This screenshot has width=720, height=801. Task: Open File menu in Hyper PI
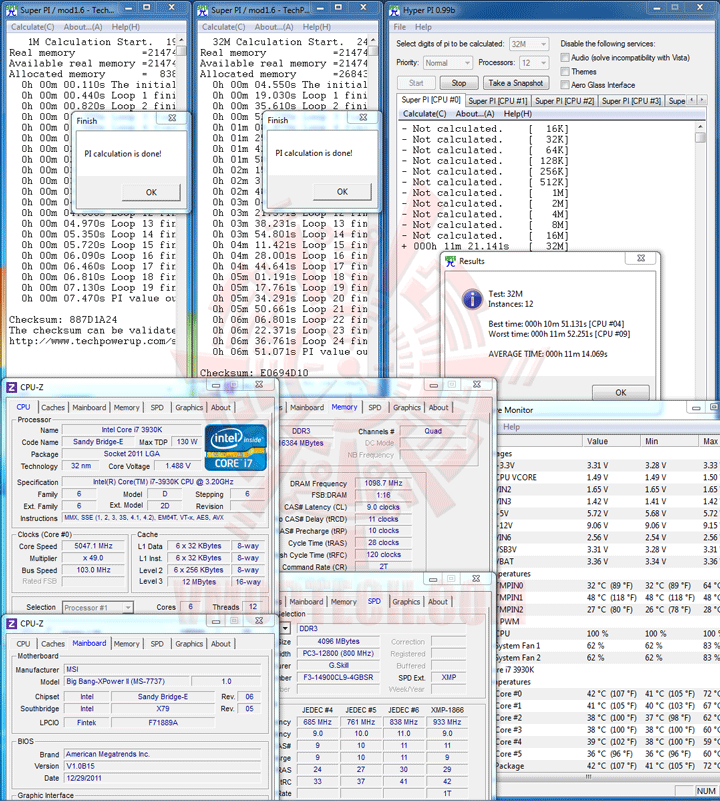pos(400,27)
